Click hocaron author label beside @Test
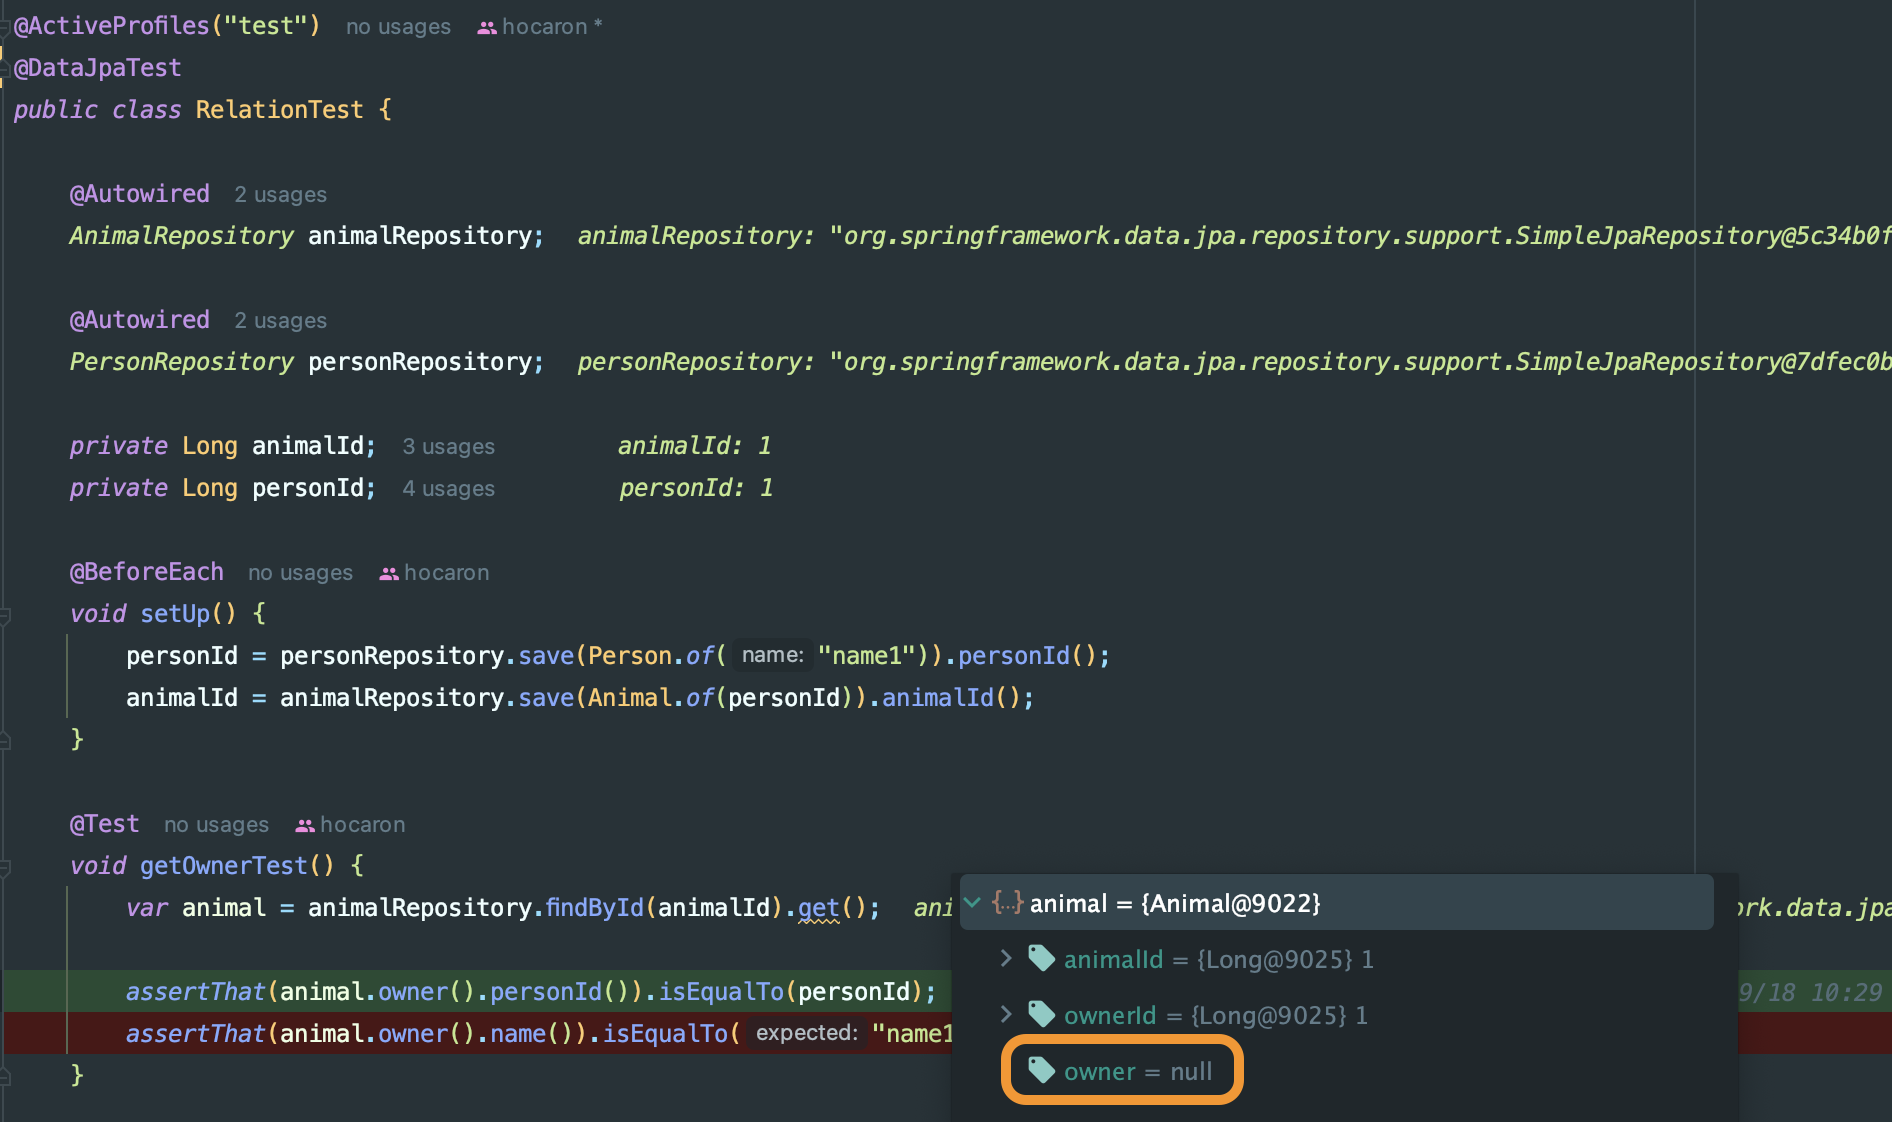1892x1122 pixels. [362, 825]
